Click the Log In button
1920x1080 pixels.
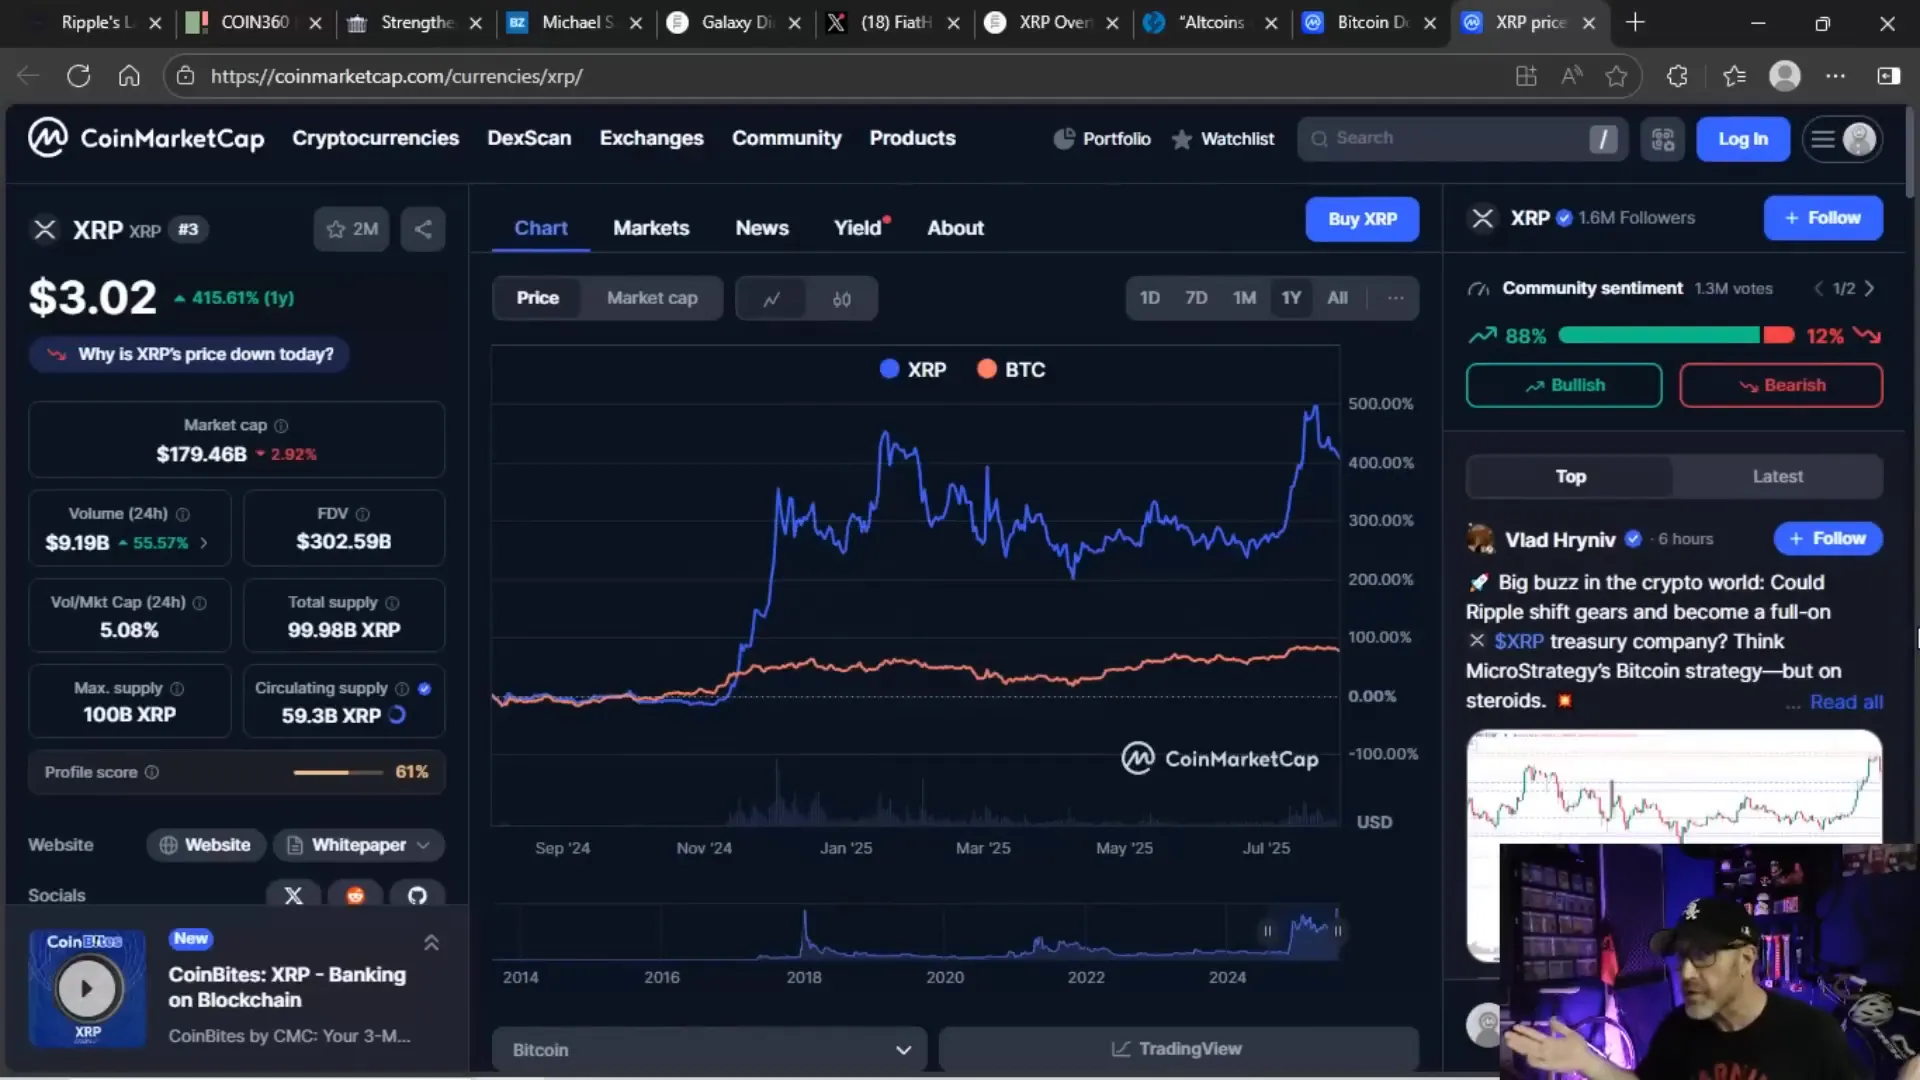1742,139
